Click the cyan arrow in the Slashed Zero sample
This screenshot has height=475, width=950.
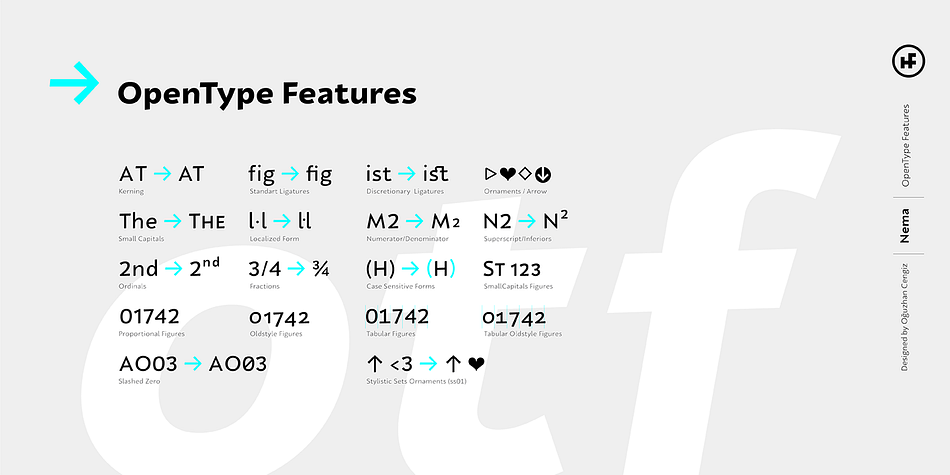point(193,364)
